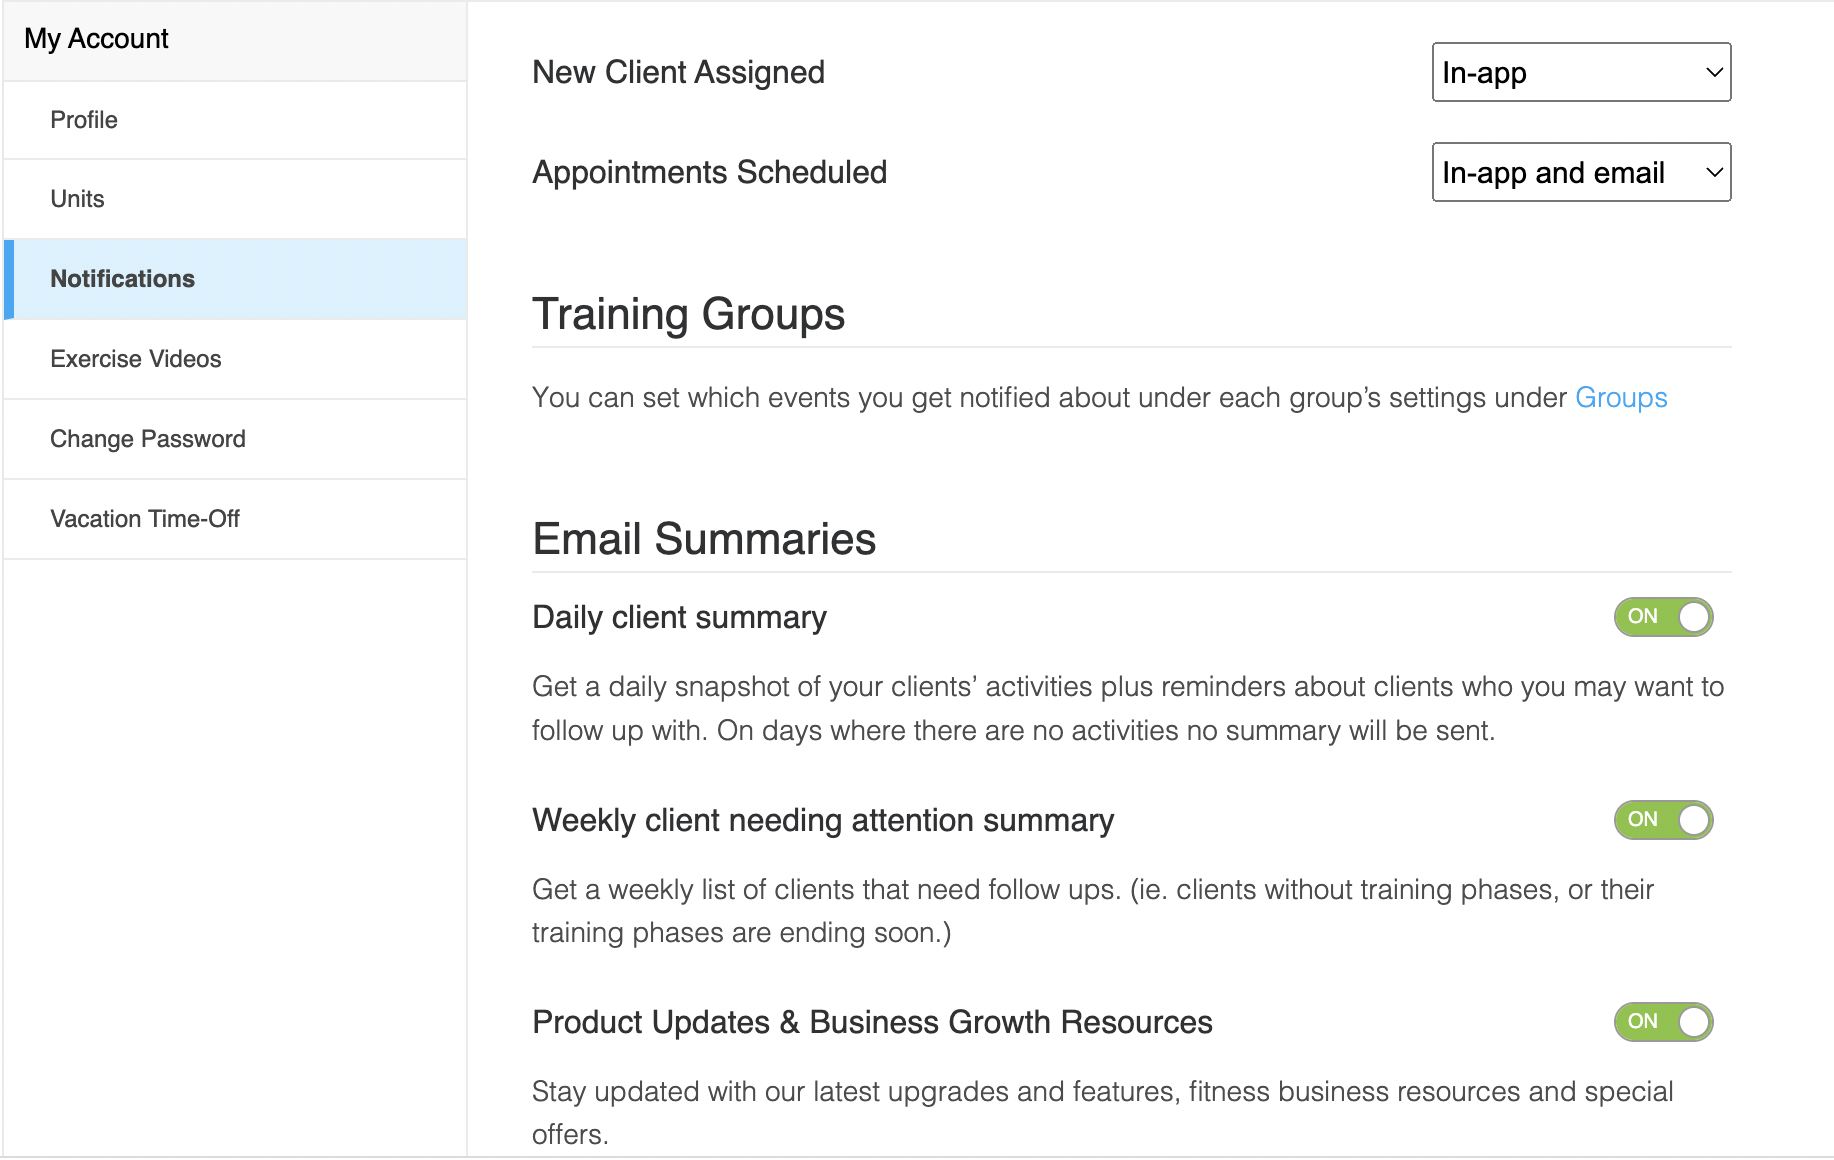The image size is (1834, 1160).
Task: Open the Appointments Scheduled dropdown
Action: 1581,172
